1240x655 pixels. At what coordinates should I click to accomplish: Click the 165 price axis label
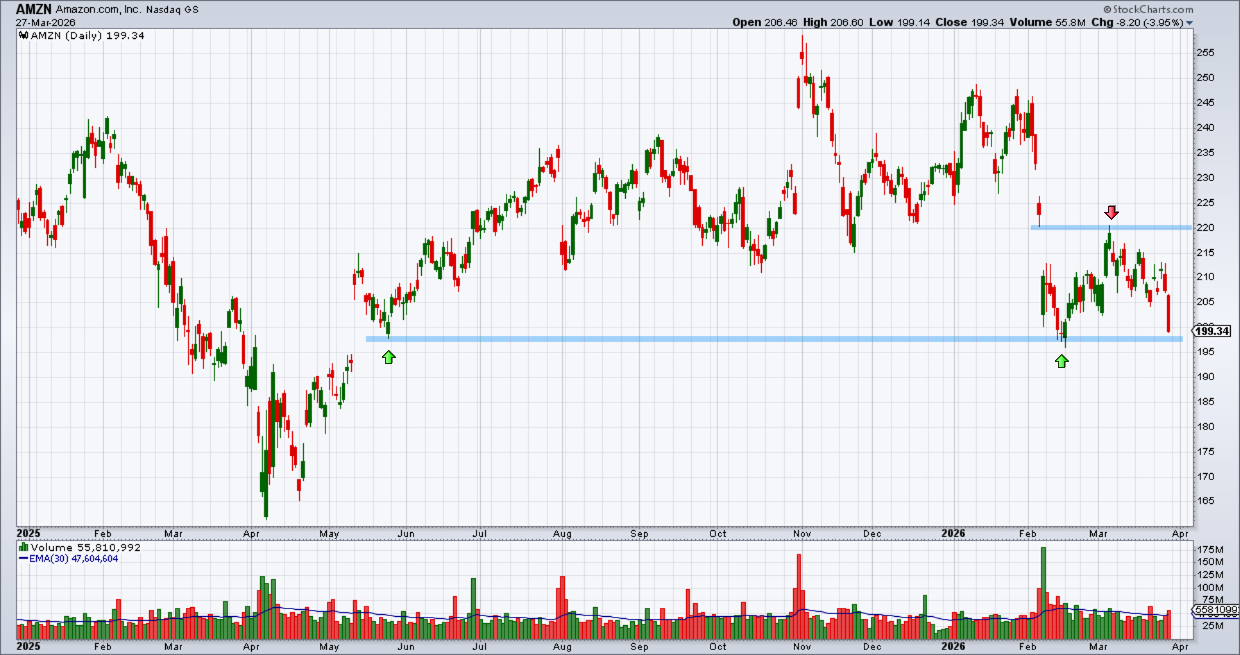click(x=1205, y=502)
